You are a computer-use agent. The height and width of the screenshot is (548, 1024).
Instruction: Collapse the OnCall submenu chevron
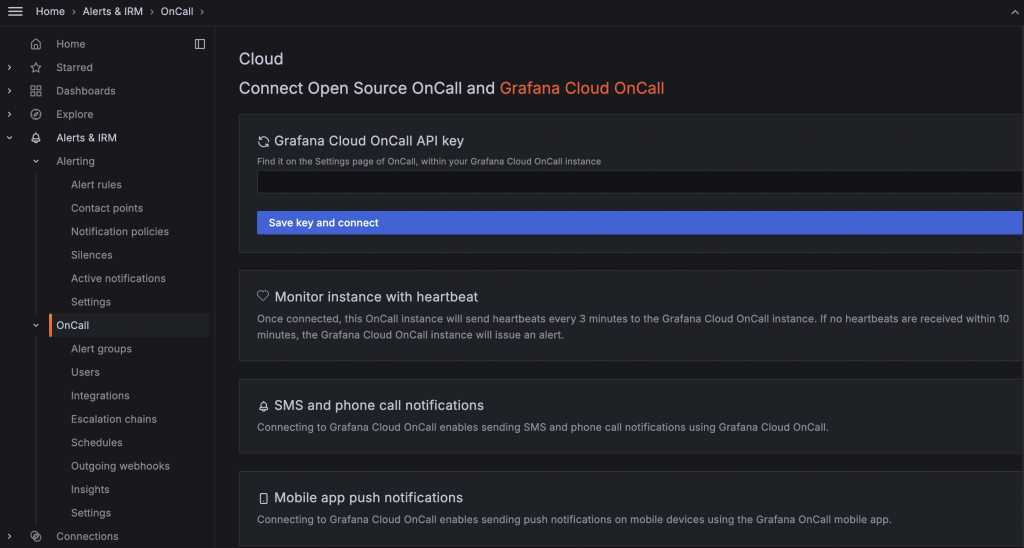point(36,325)
